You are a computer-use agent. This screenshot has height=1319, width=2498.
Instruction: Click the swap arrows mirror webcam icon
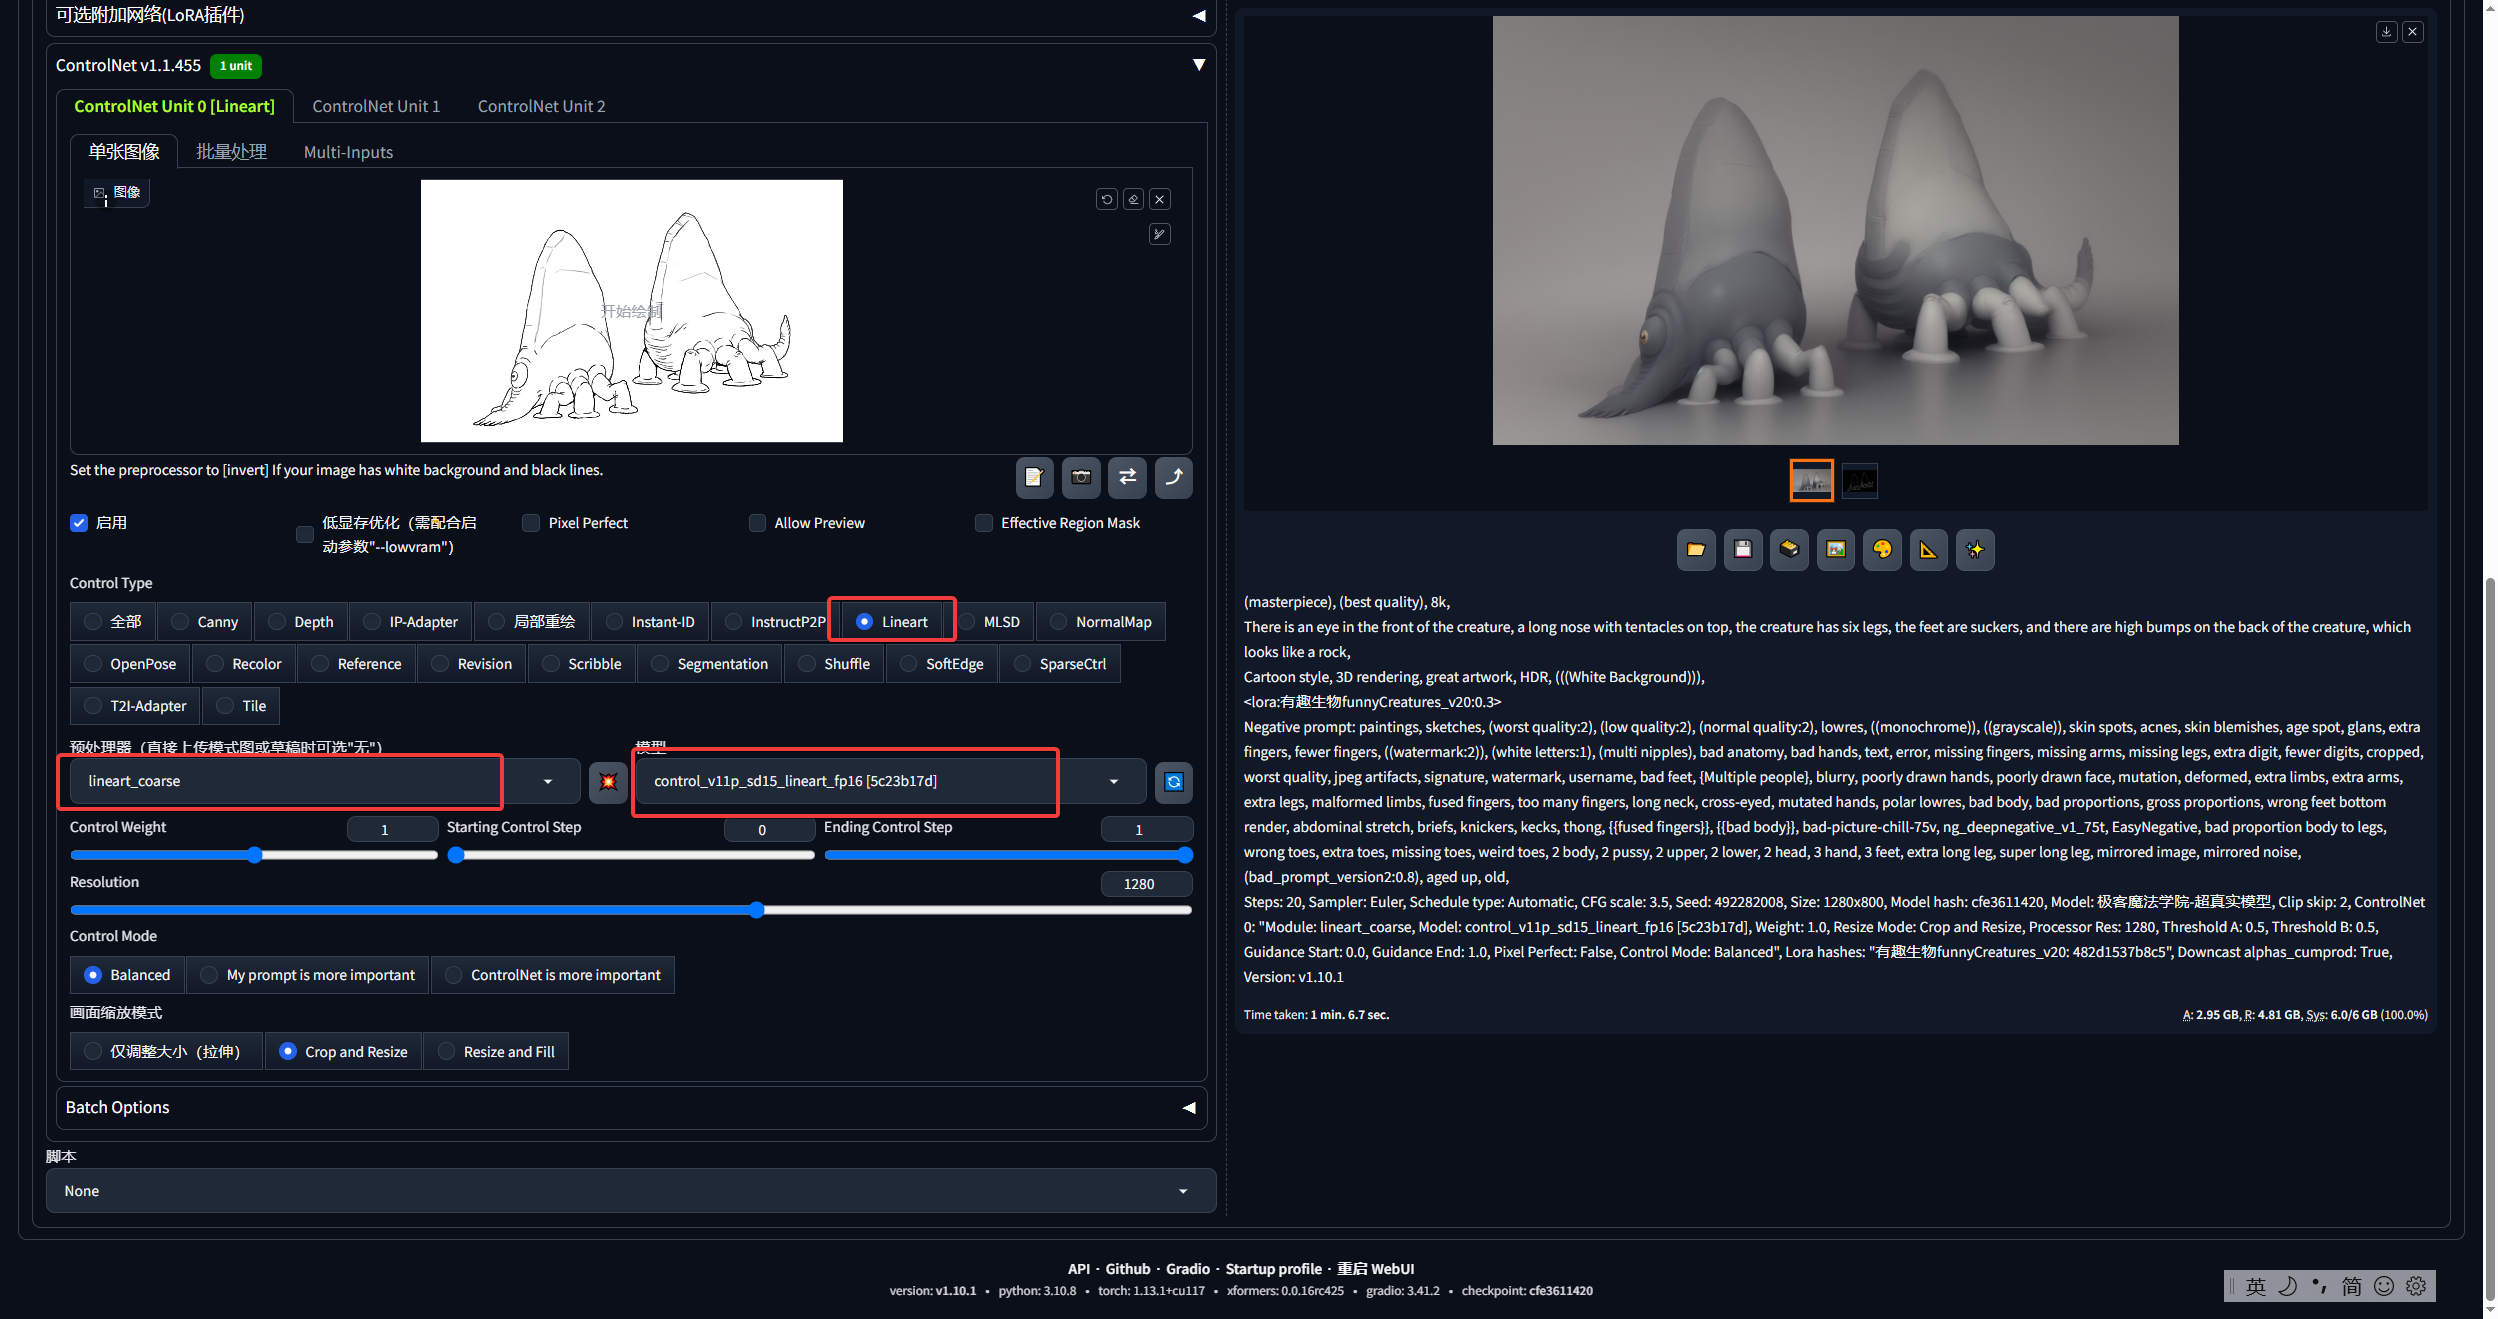point(1127,477)
